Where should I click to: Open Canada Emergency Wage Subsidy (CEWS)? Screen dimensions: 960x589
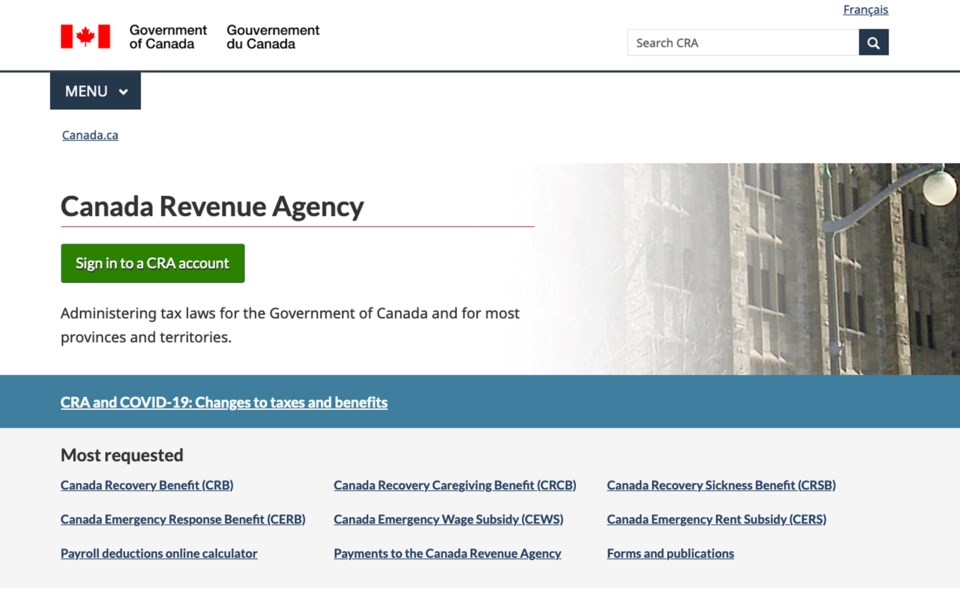coord(448,519)
